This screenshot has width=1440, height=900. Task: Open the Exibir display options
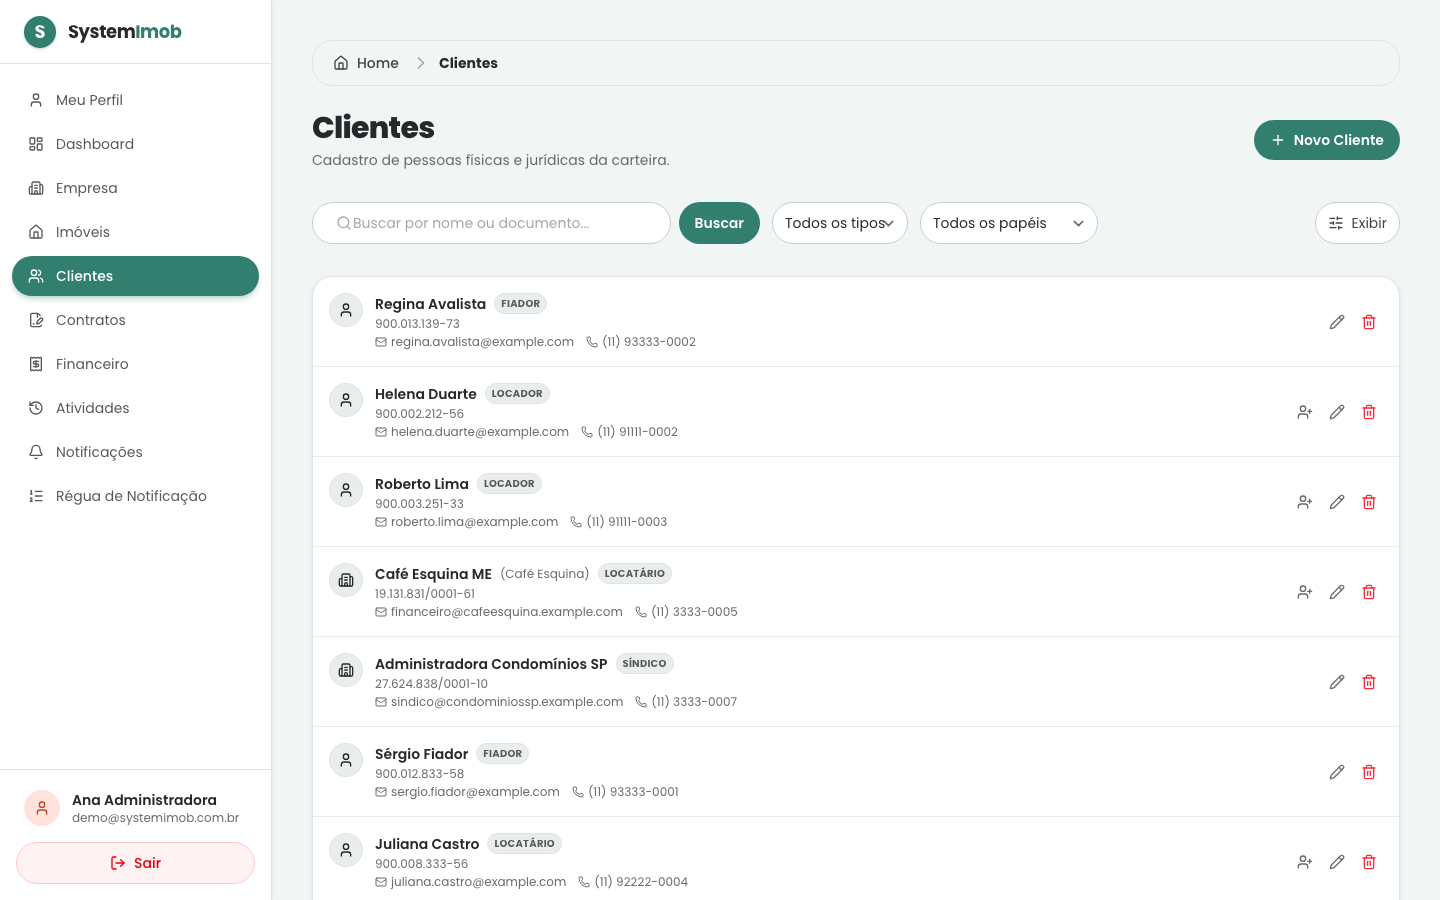pos(1357,223)
